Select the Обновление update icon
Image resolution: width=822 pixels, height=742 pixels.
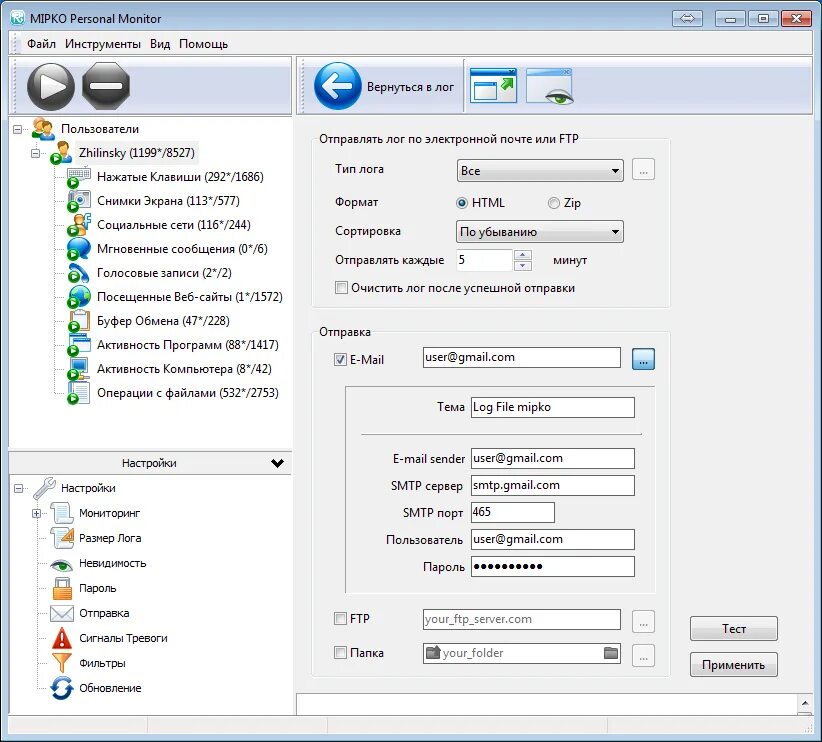[x=60, y=688]
